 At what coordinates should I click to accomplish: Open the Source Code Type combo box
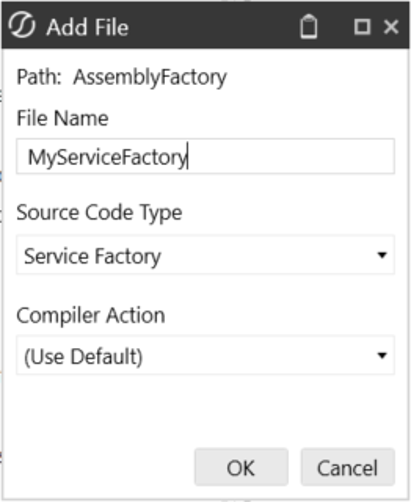tap(205, 255)
